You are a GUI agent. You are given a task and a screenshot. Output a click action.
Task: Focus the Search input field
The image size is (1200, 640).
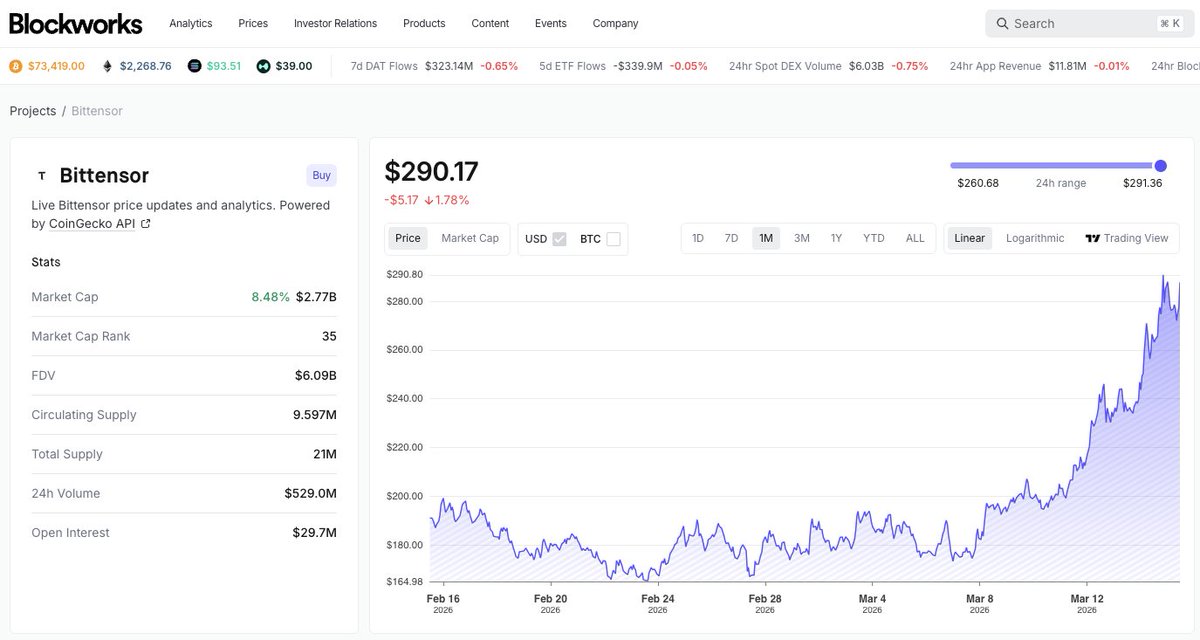pos(1089,24)
